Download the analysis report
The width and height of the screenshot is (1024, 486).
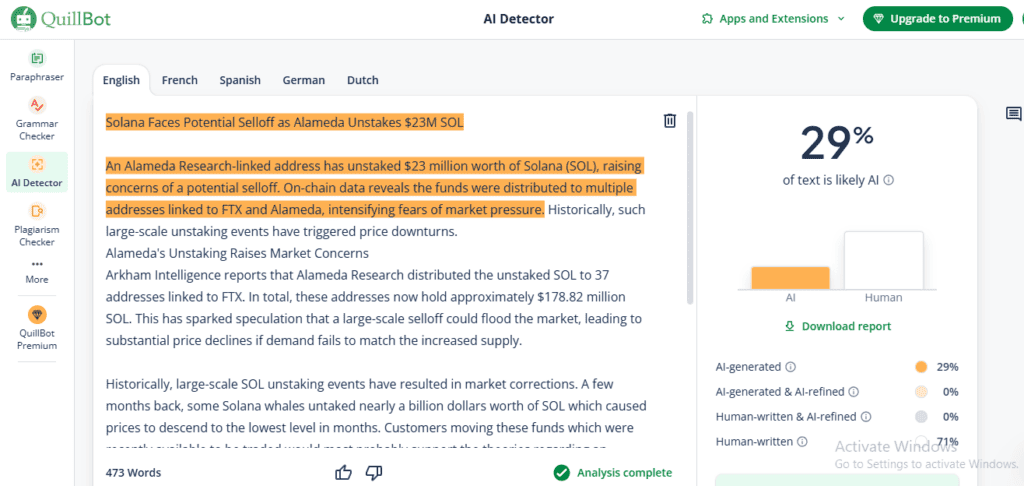(838, 326)
